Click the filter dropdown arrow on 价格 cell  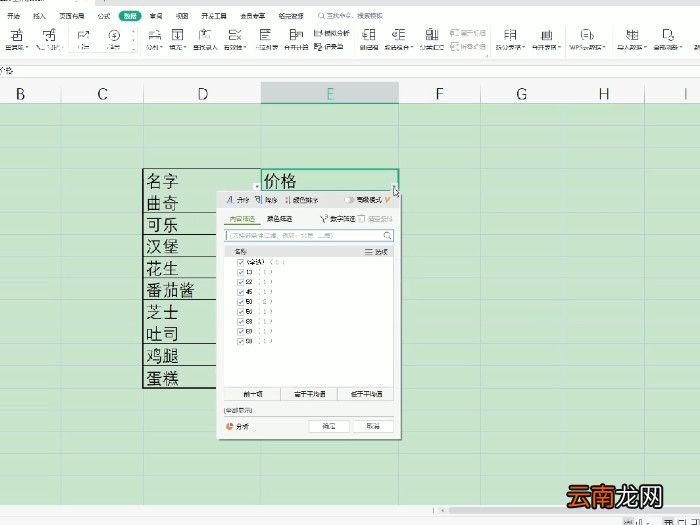point(394,187)
